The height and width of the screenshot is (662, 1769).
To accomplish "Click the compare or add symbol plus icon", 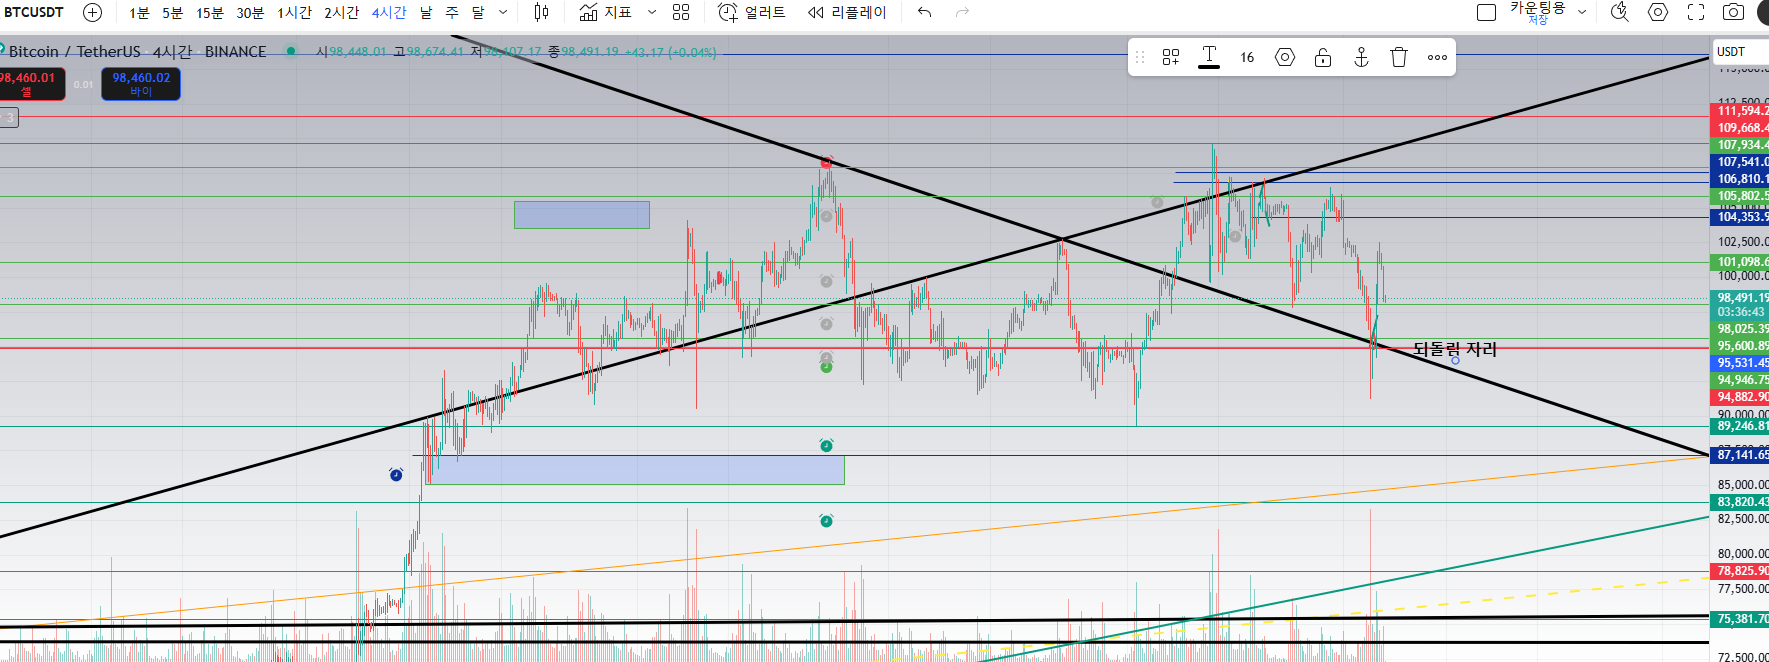I will pos(92,12).
